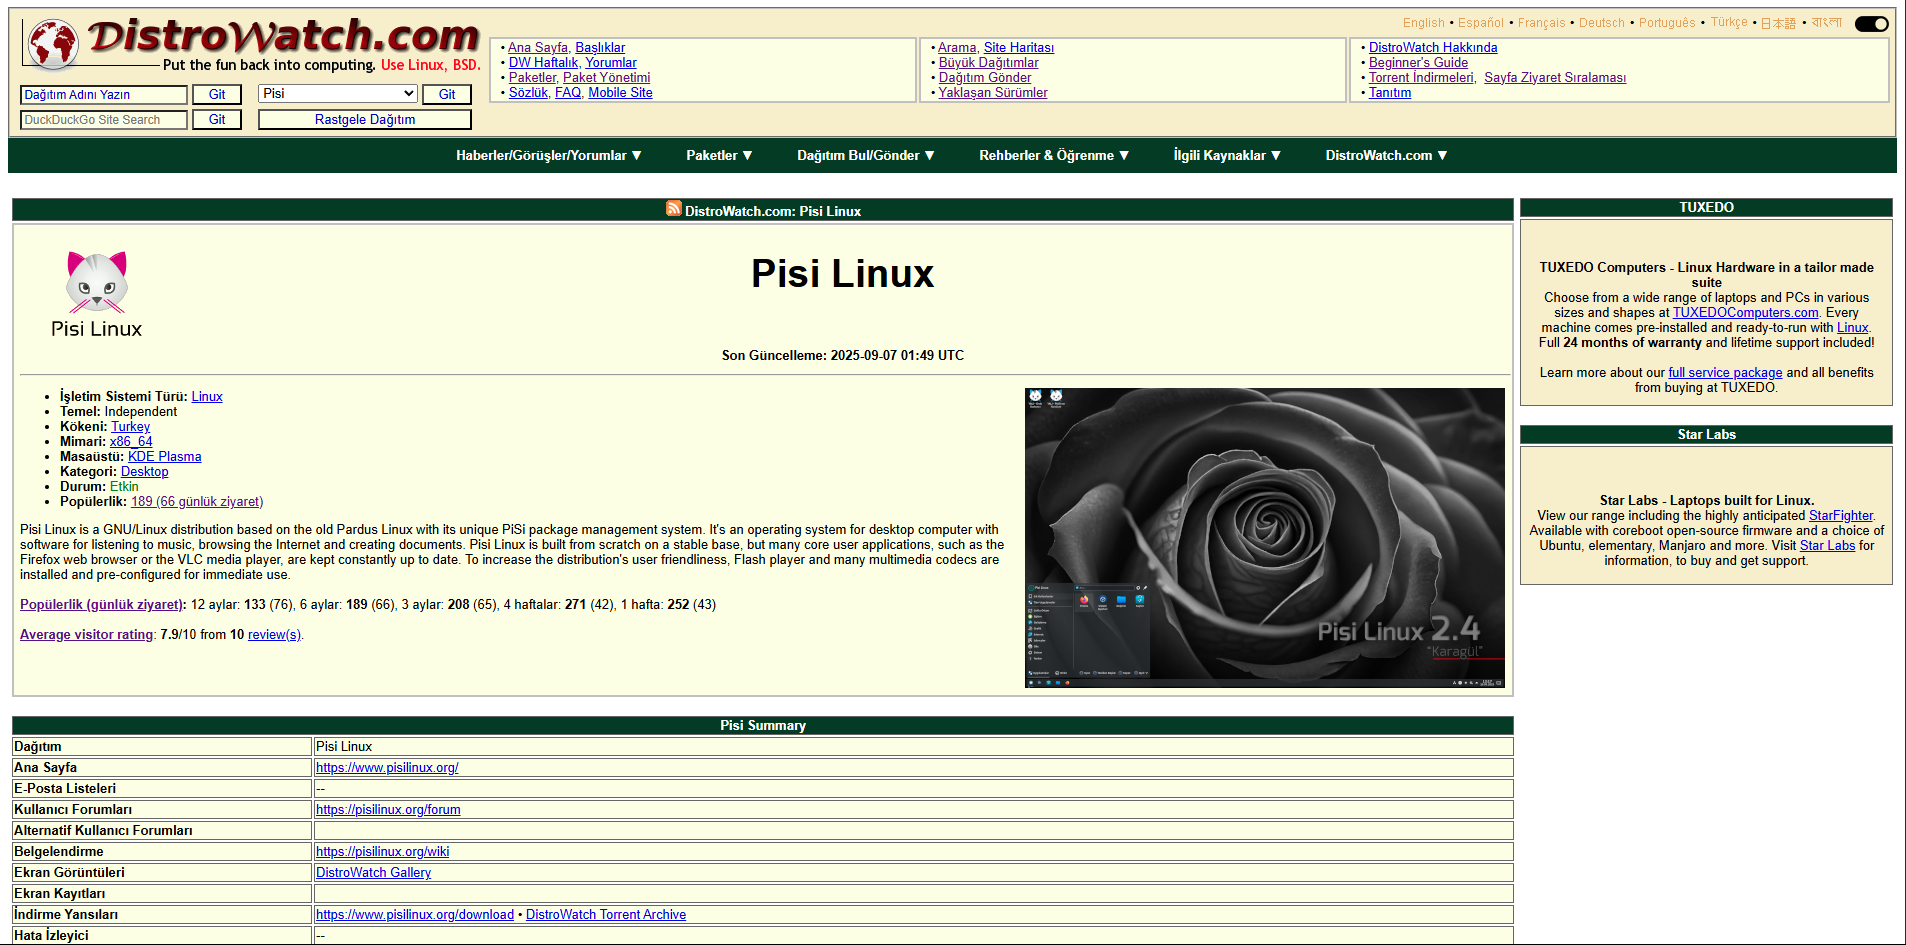Open the Dağıtım Gönder link
The width and height of the screenshot is (1906, 945).
[x=985, y=77]
